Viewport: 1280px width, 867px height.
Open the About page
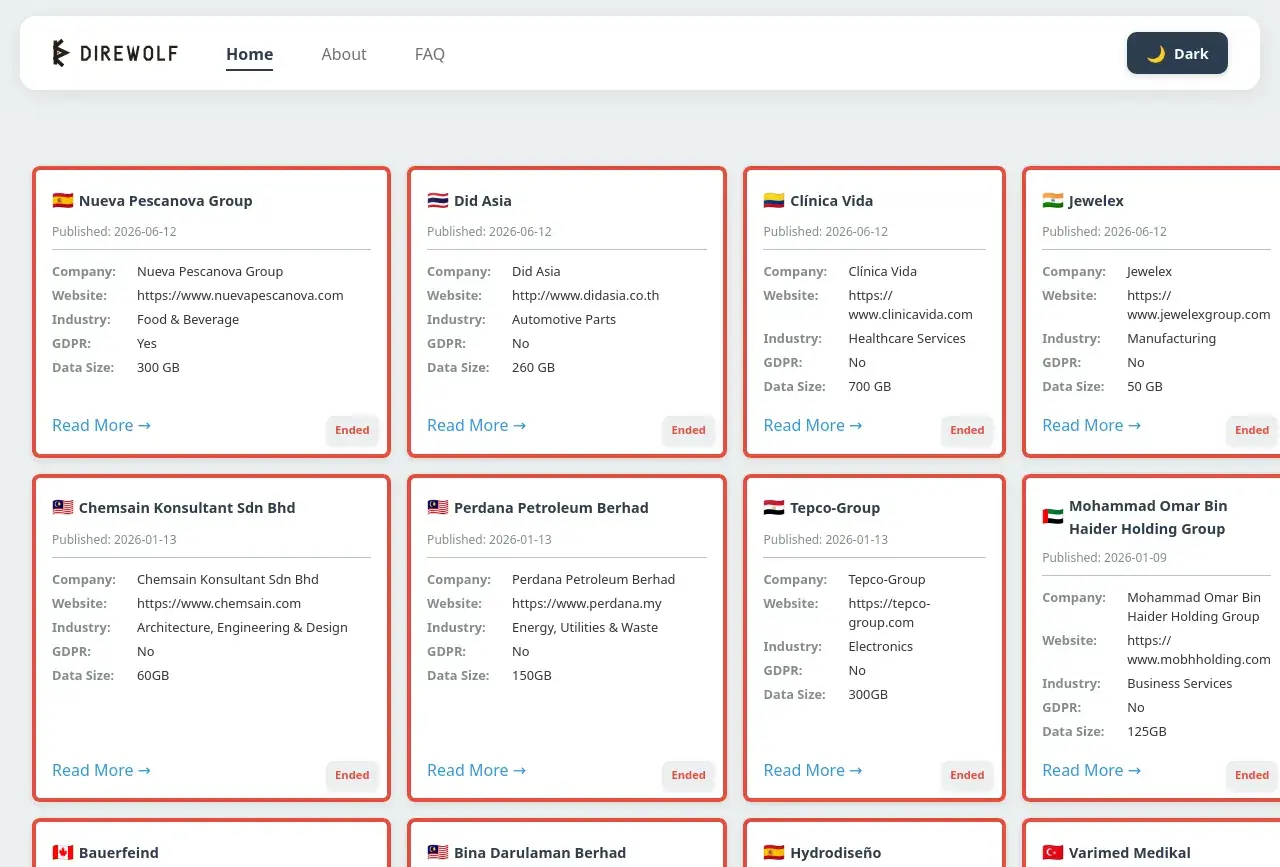click(344, 54)
